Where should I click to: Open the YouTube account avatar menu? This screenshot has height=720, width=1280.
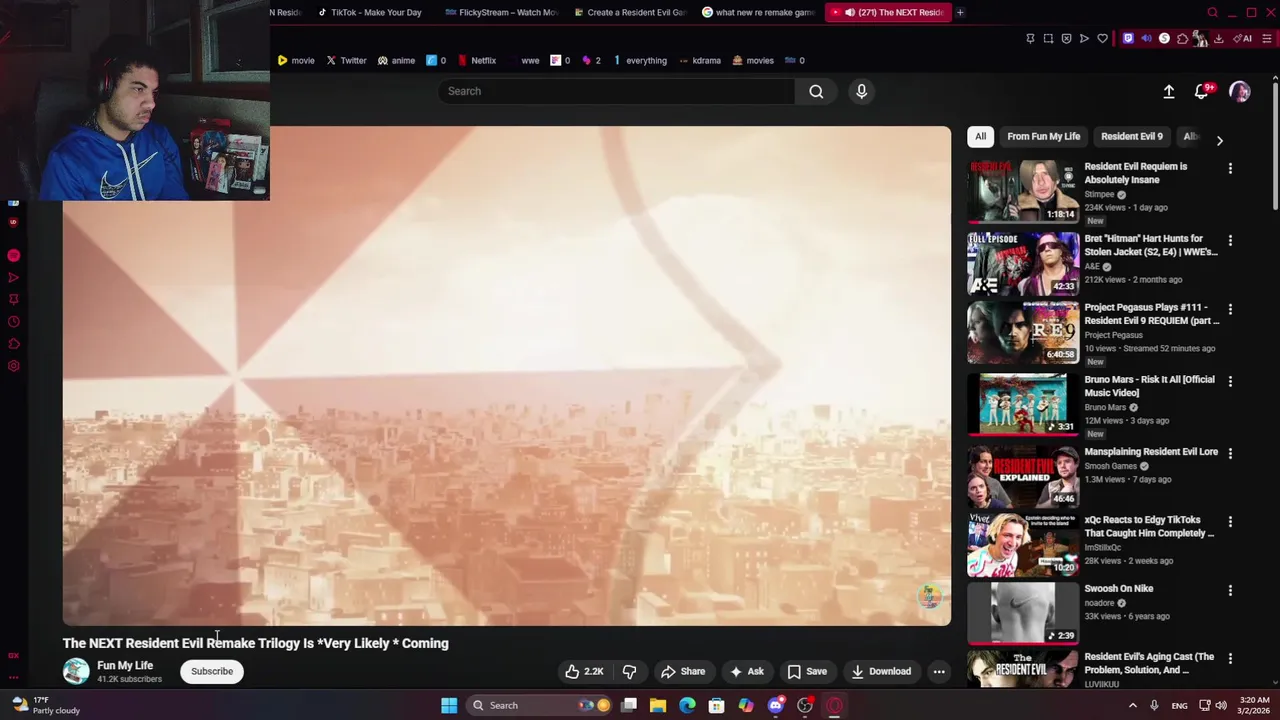click(x=1239, y=91)
